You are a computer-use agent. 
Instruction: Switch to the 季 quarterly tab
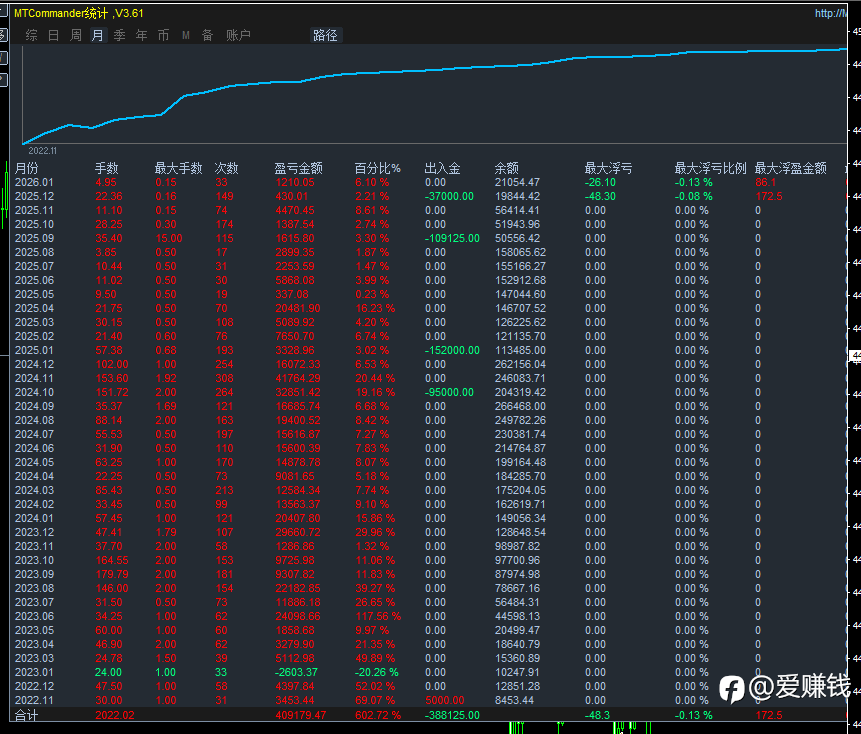pyautogui.click(x=119, y=35)
